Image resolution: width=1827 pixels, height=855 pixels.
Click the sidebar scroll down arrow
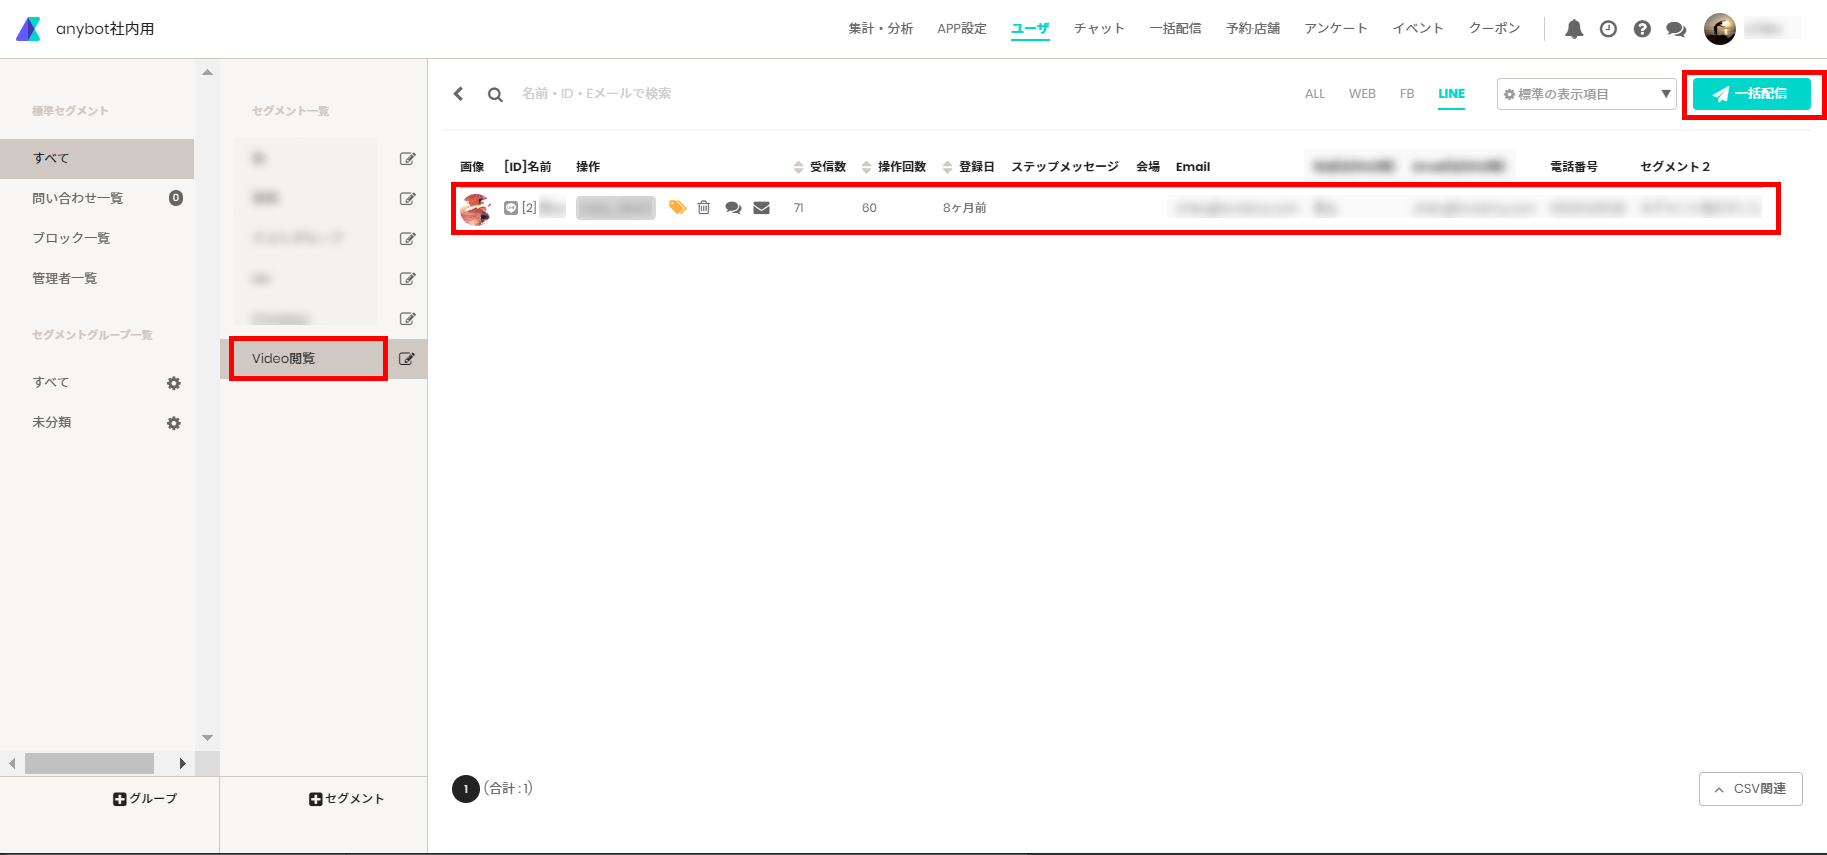click(207, 738)
